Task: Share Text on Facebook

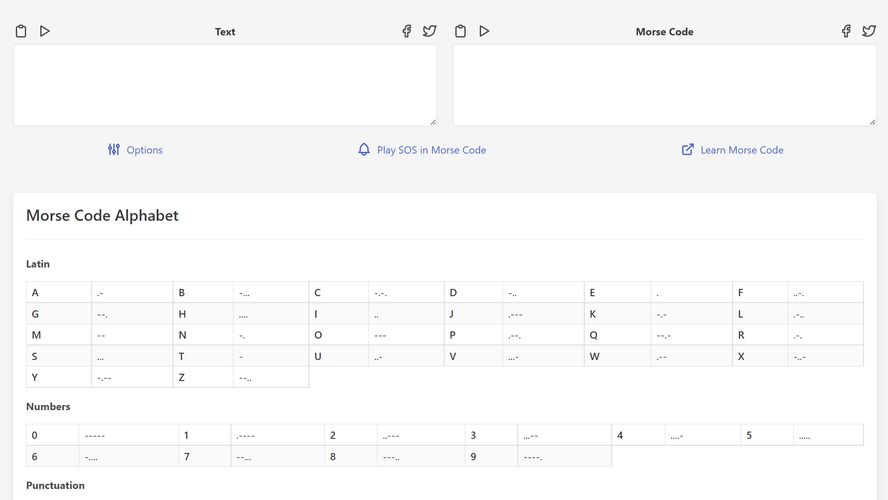Action: click(407, 31)
